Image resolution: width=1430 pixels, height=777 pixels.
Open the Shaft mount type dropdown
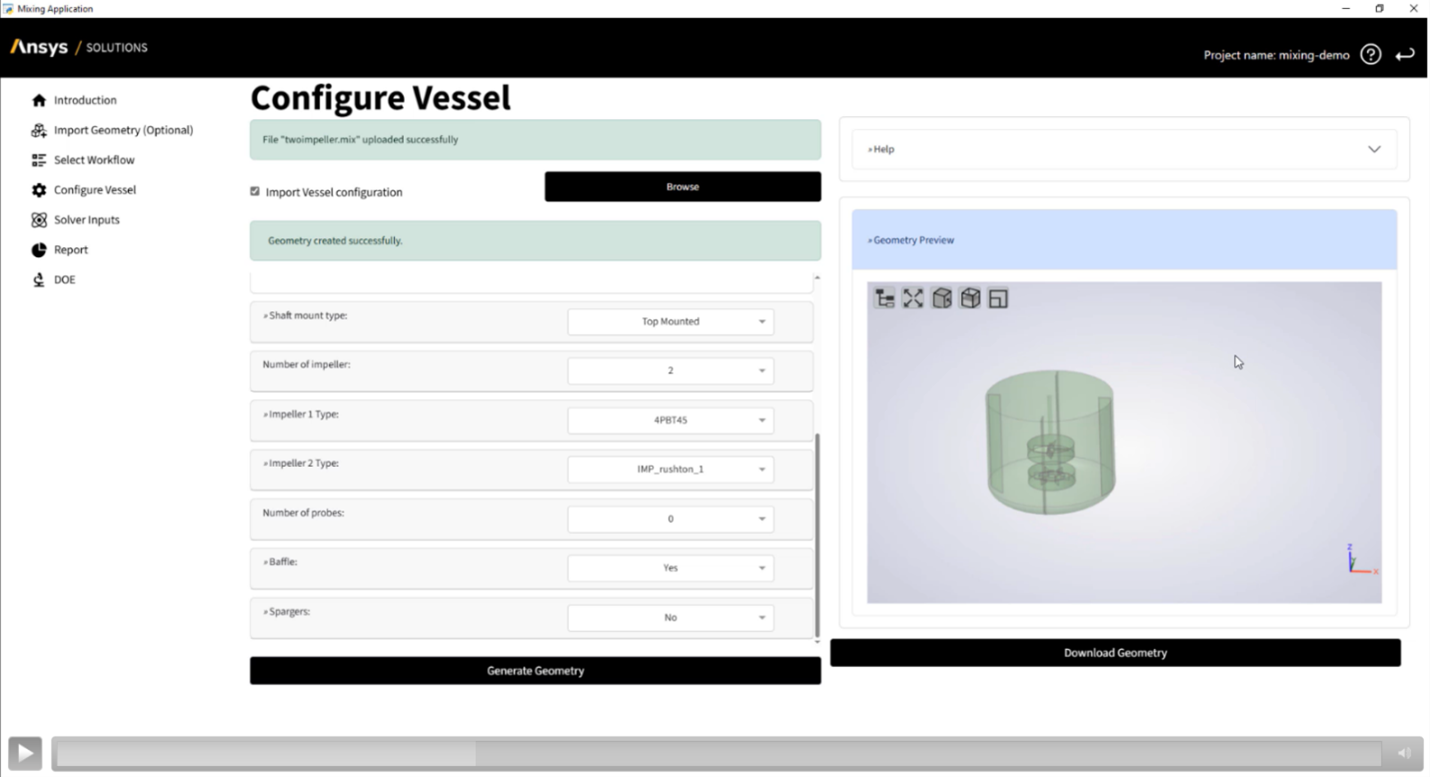(x=670, y=322)
